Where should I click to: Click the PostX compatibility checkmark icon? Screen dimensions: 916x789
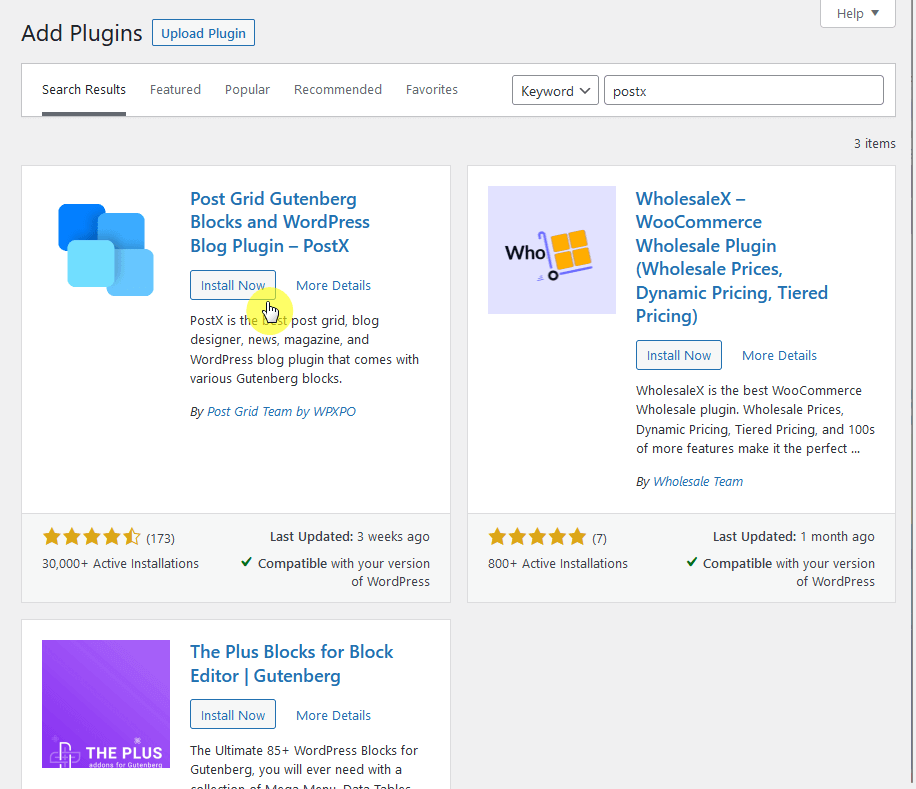coord(247,562)
